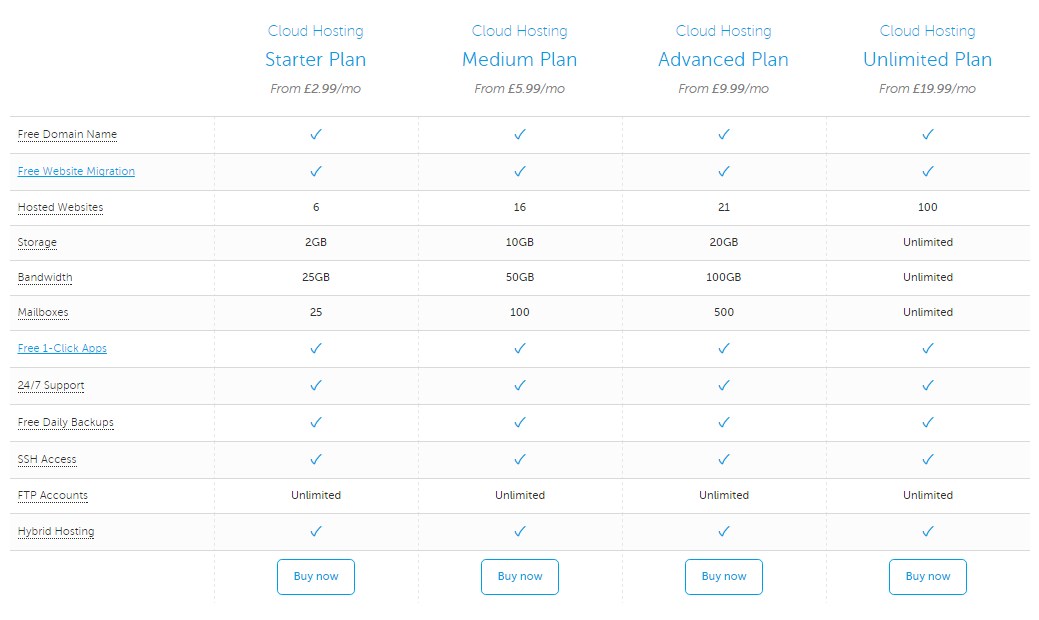1039x620 pixels.
Task: Click Medium Plan's 24/7 Support checkmark
Action: [520, 385]
